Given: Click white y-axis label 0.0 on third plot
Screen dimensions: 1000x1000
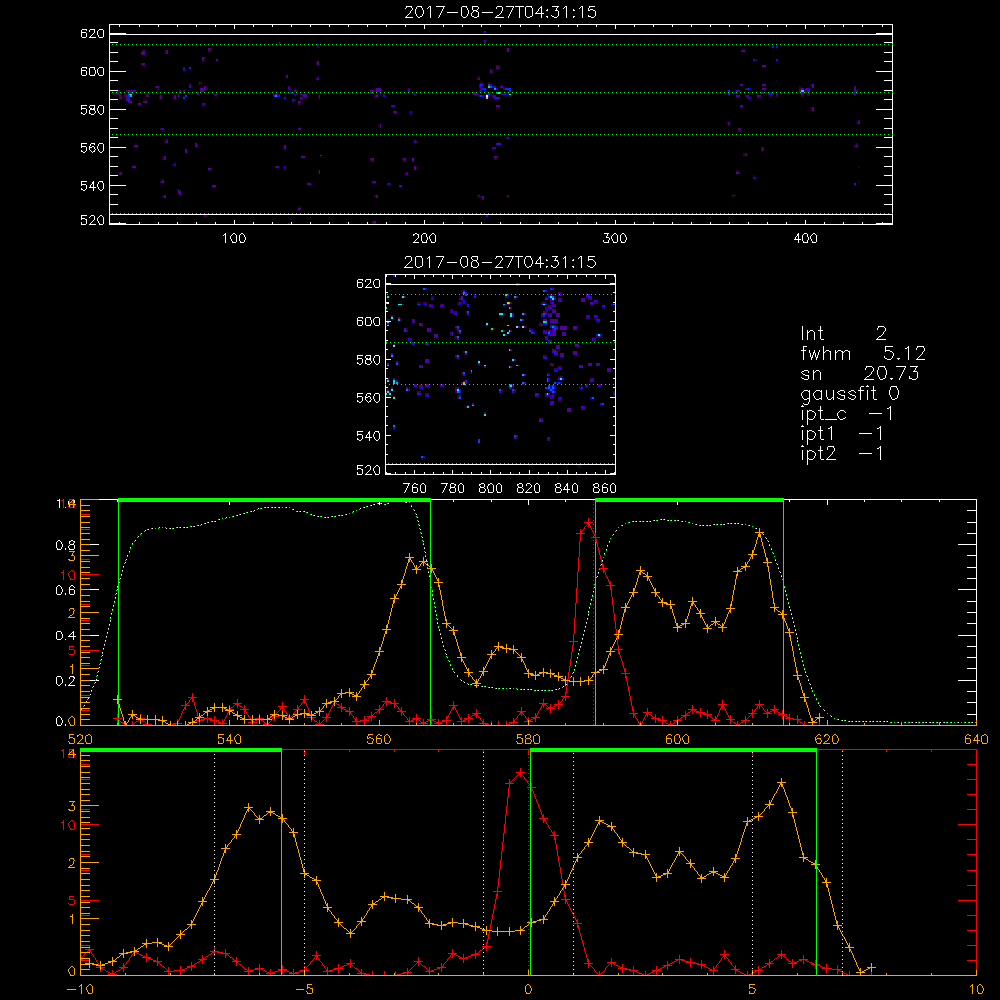Looking at the screenshot, I should 66,721.
